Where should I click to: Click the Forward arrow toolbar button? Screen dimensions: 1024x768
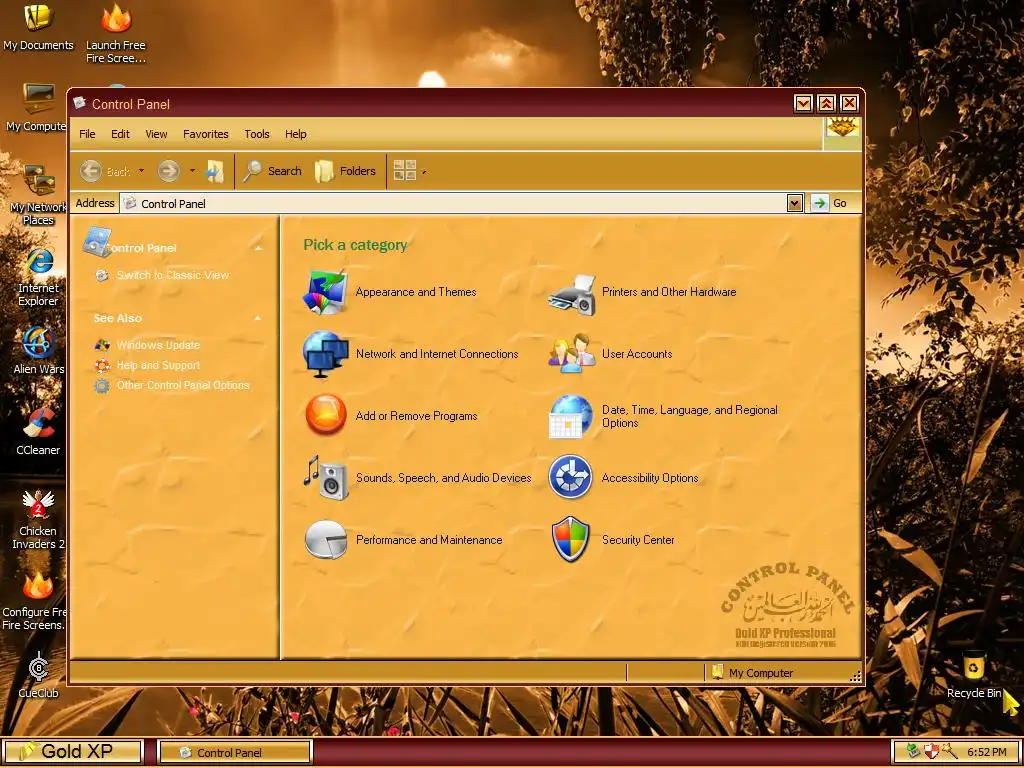click(x=168, y=171)
